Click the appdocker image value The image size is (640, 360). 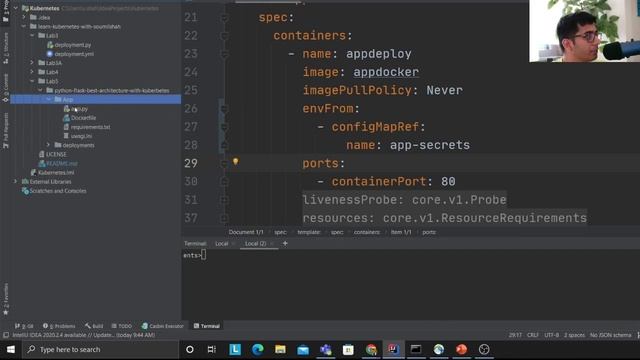pos(386,72)
